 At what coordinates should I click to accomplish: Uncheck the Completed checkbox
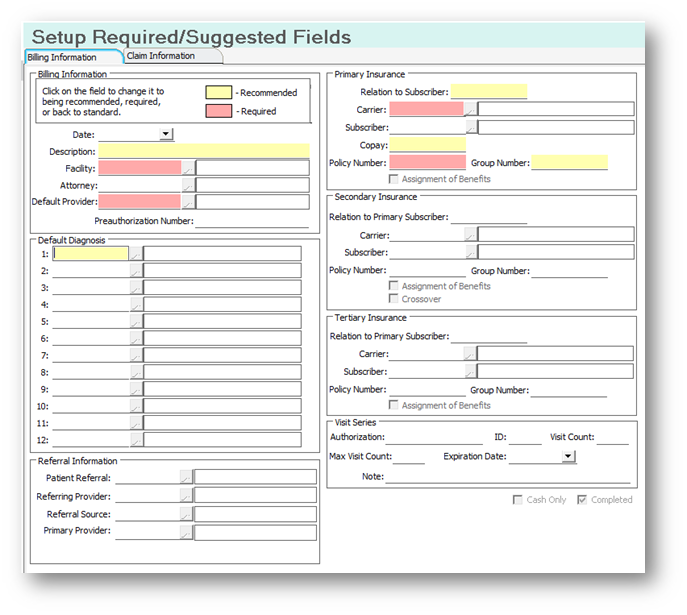[x=582, y=499]
